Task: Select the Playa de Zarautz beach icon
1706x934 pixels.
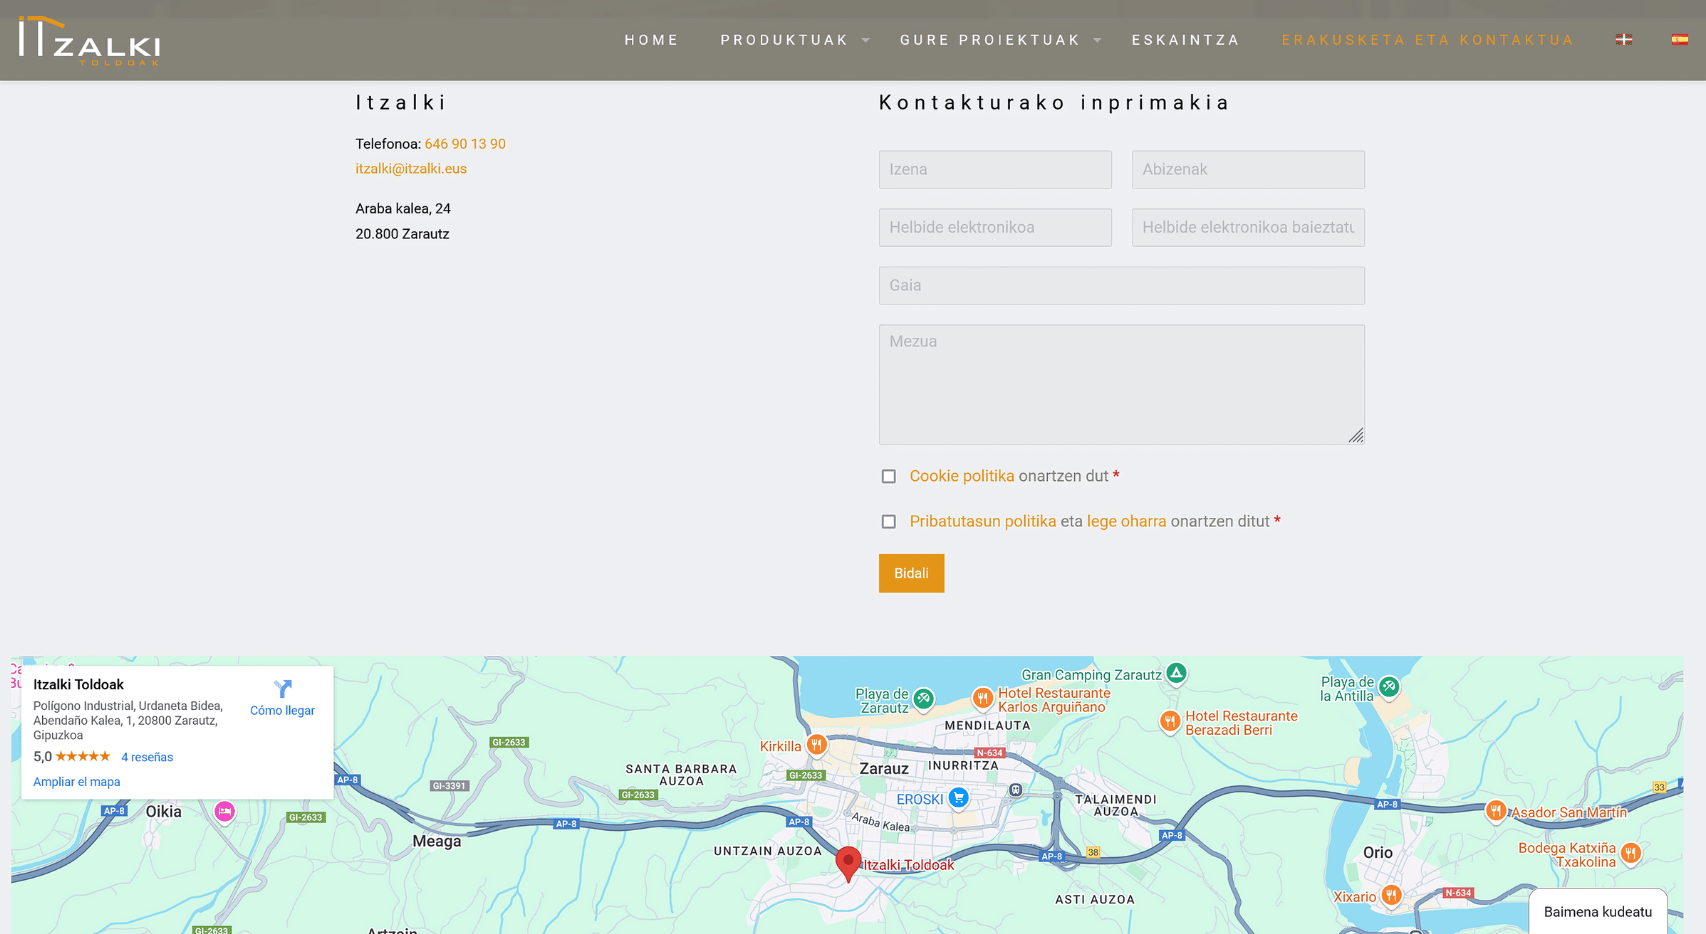Action: point(924,698)
